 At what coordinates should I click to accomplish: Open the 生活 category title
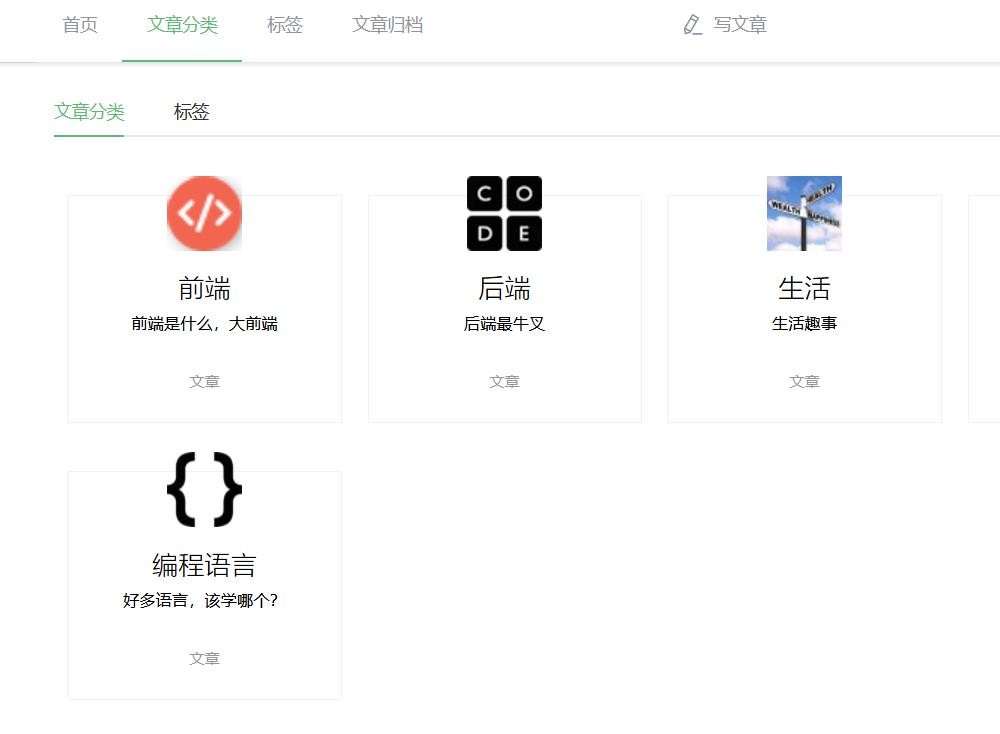point(804,289)
